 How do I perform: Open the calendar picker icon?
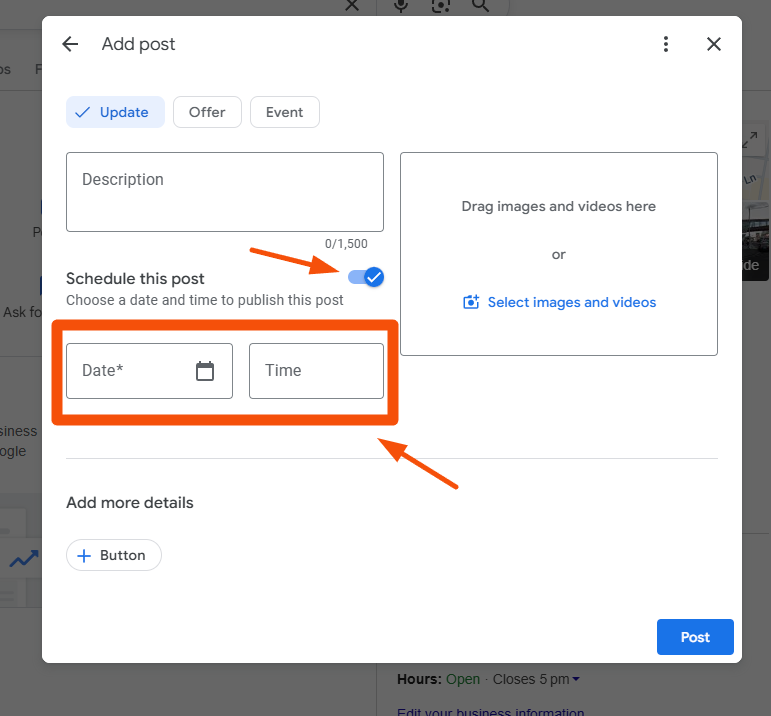(x=205, y=371)
